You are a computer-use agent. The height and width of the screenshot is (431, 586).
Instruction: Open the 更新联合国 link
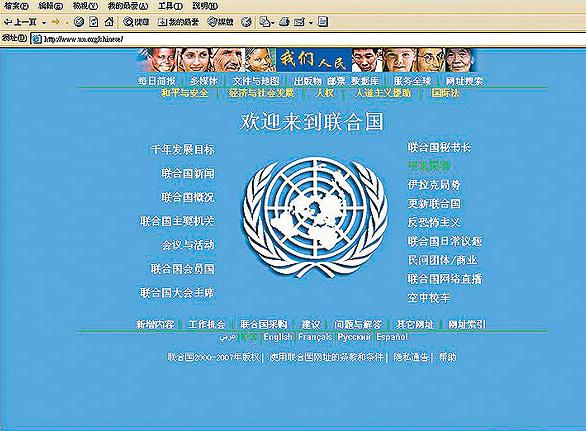pos(434,203)
